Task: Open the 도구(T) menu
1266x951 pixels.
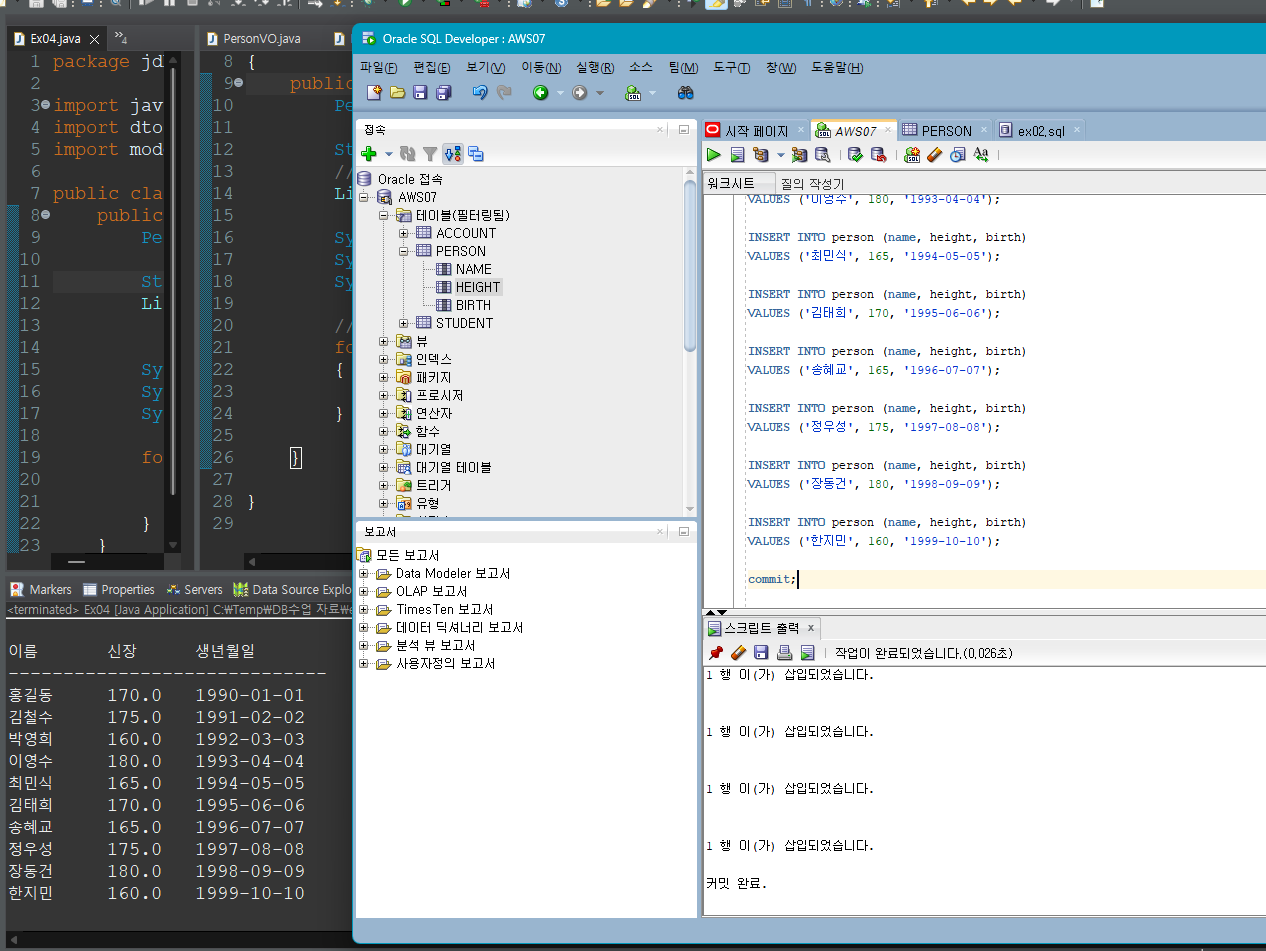Action: (x=731, y=68)
